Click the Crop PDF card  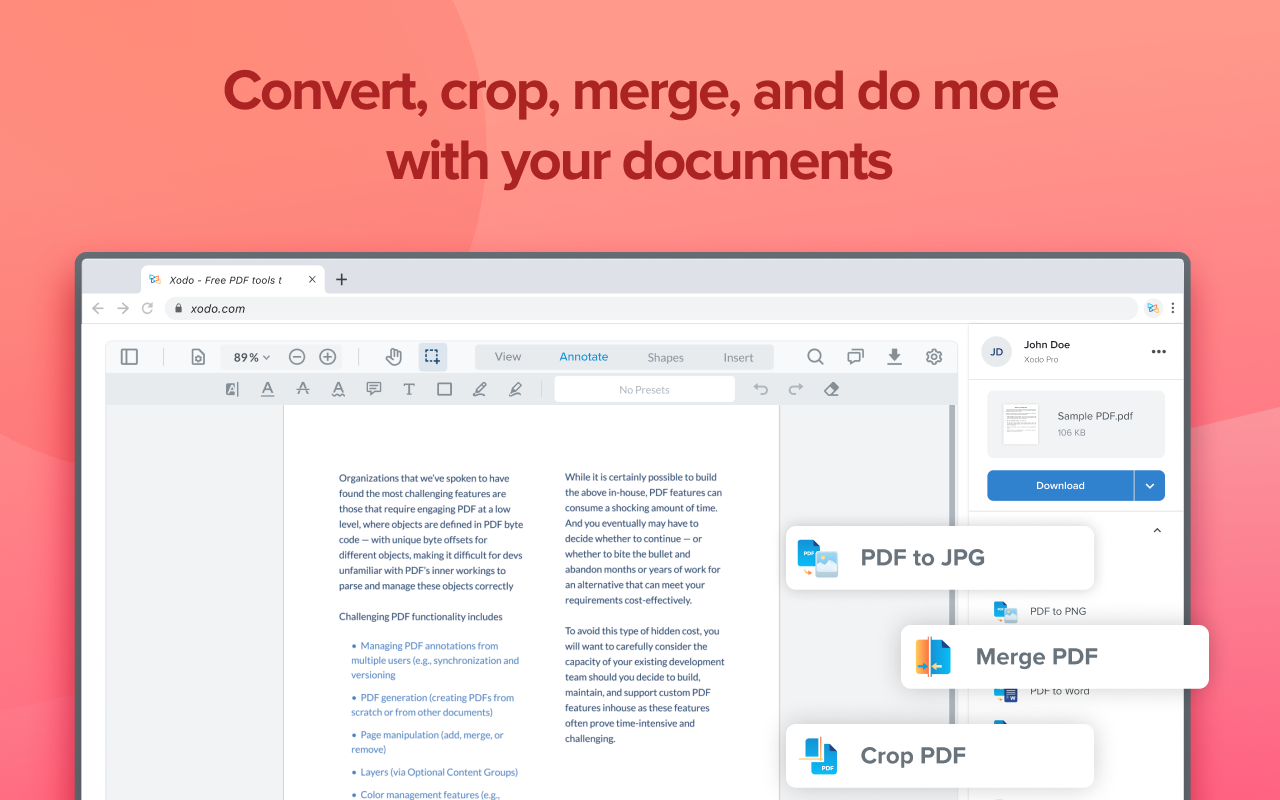pos(940,756)
